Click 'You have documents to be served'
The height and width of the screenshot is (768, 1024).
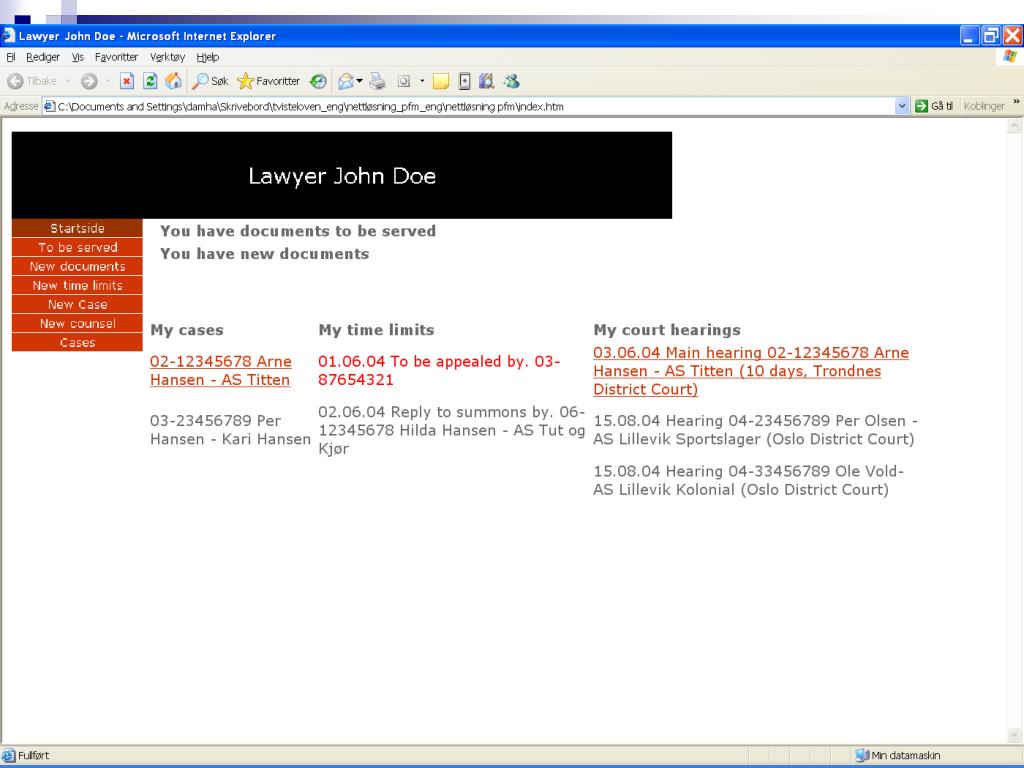(x=298, y=231)
